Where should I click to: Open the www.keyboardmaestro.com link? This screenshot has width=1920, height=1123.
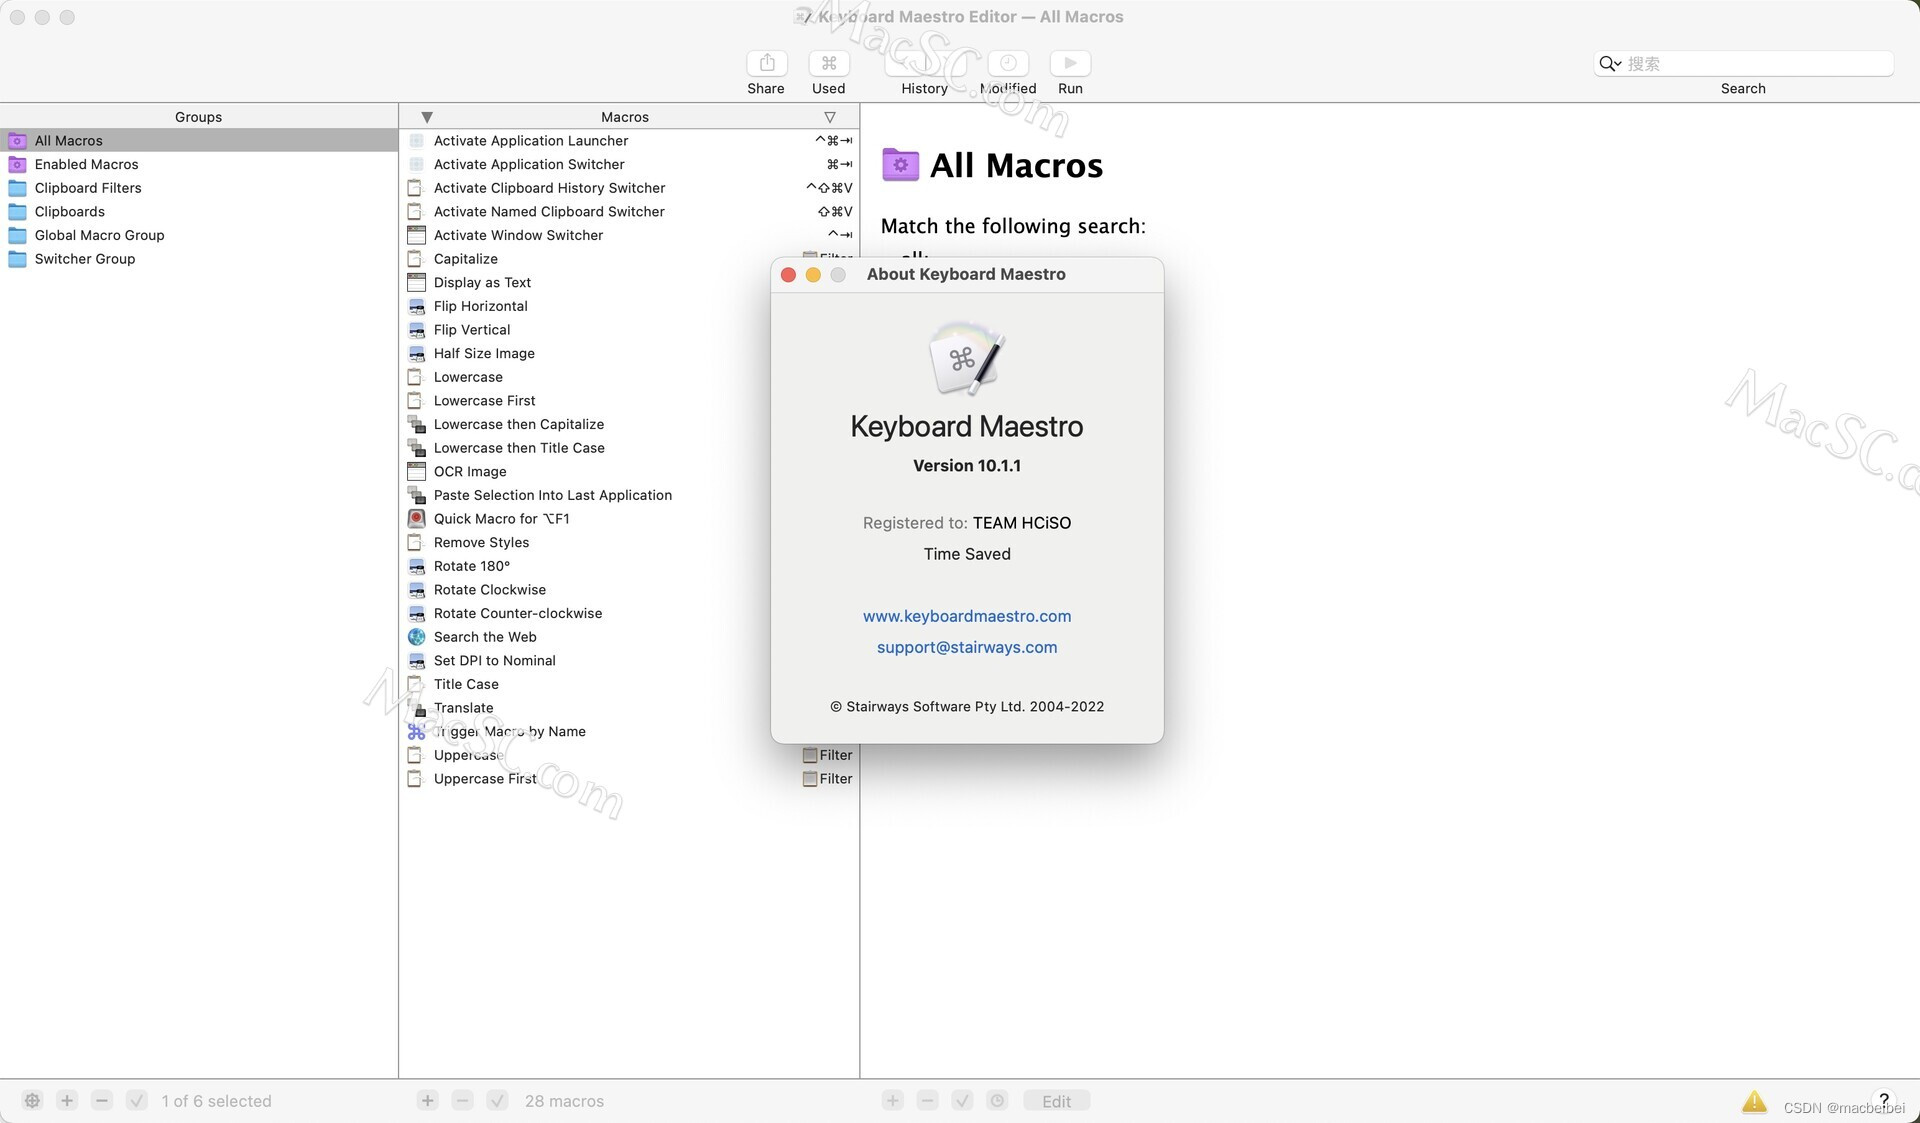[x=966, y=616]
